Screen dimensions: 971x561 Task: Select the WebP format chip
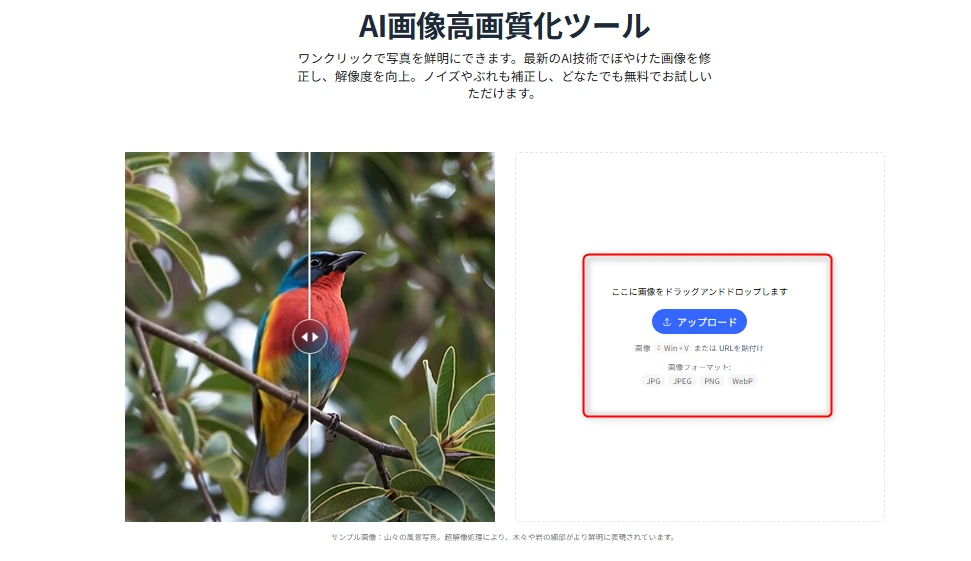point(742,381)
